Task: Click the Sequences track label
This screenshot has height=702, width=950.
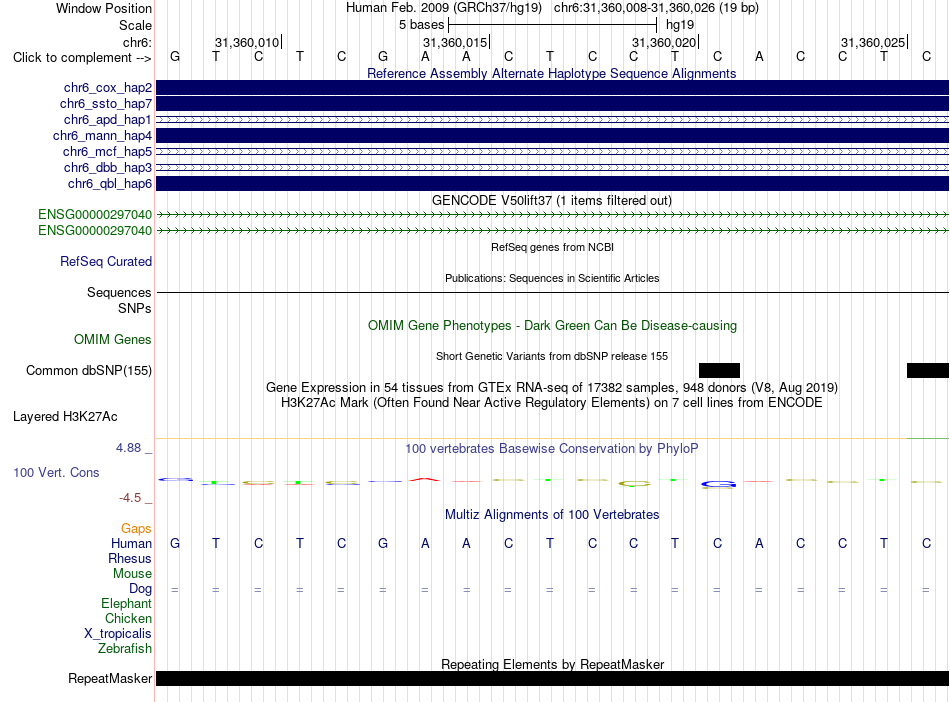Action: (119, 293)
